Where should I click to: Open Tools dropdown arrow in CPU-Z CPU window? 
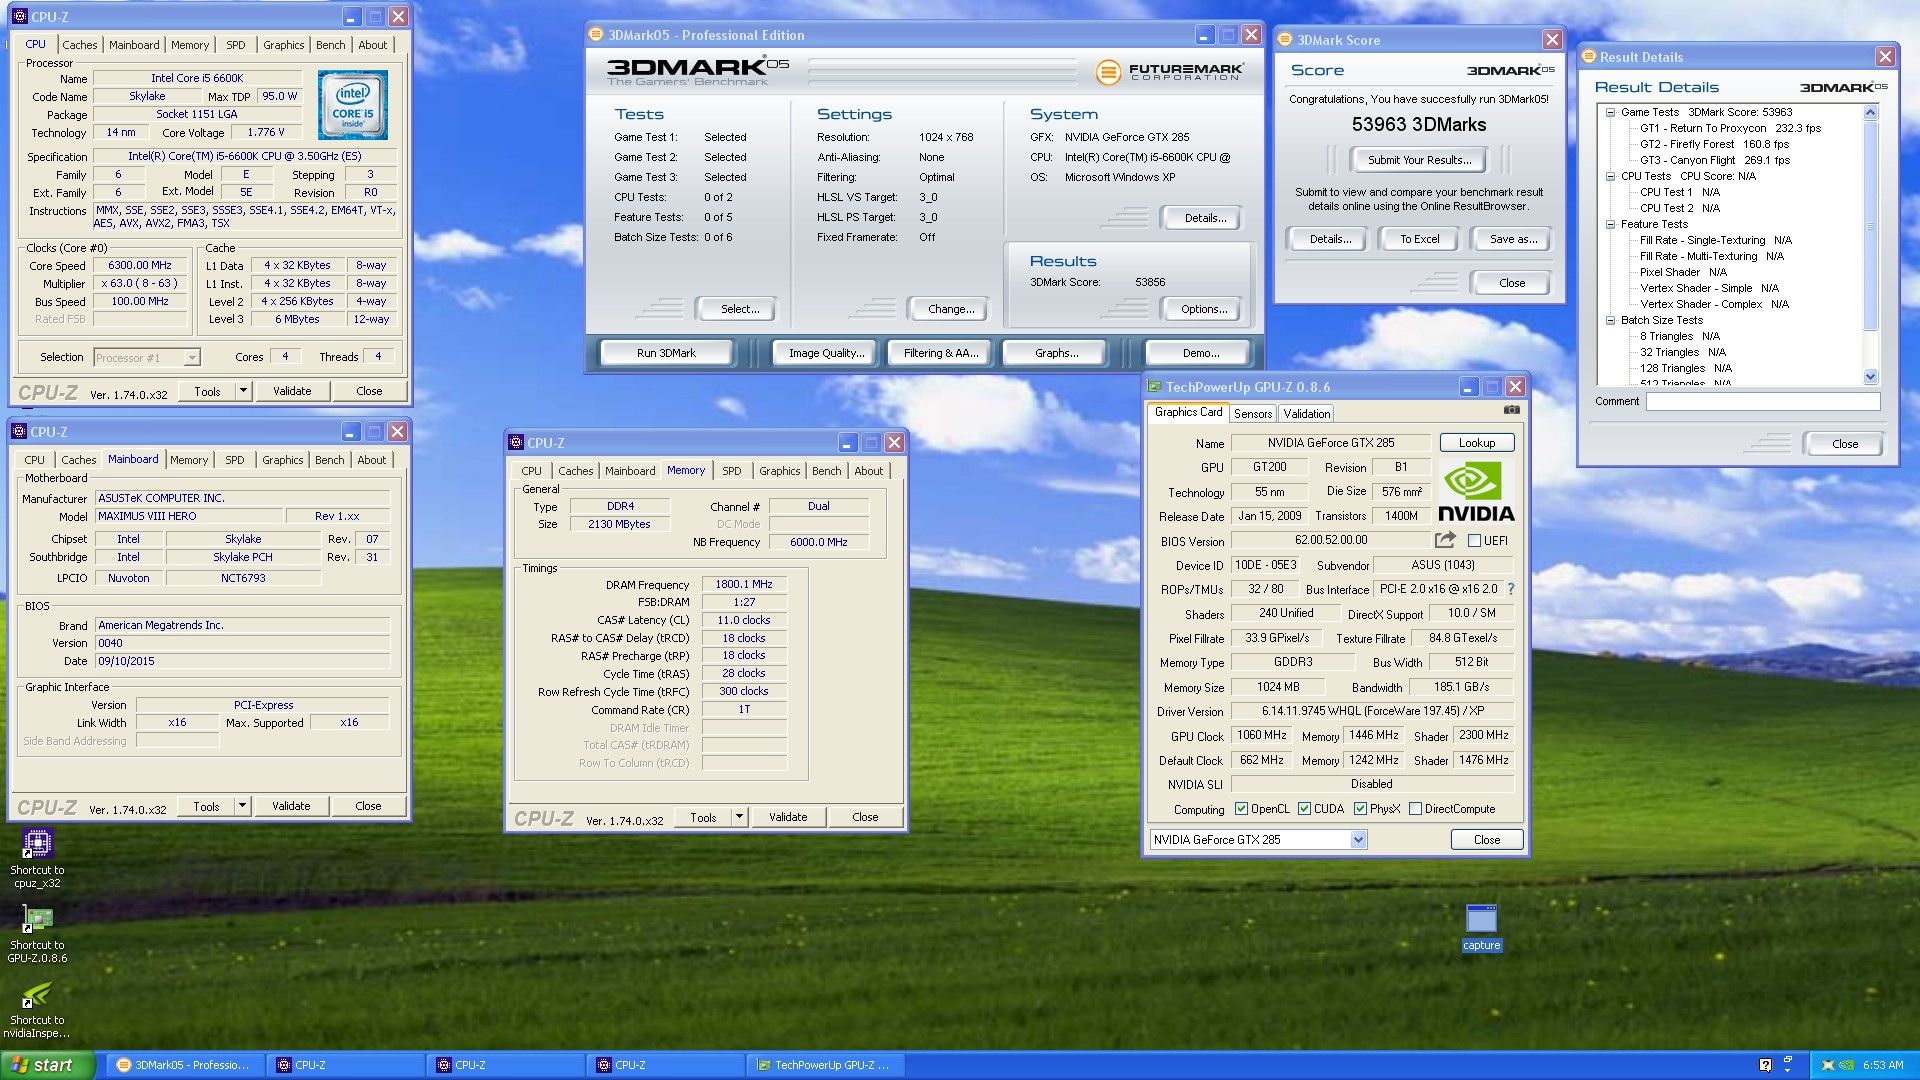pyautogui.click(x=243, y=391)
